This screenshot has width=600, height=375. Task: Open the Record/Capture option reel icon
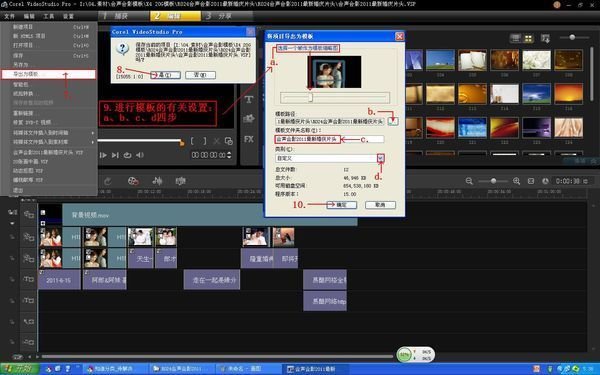(x=133, y=181)
